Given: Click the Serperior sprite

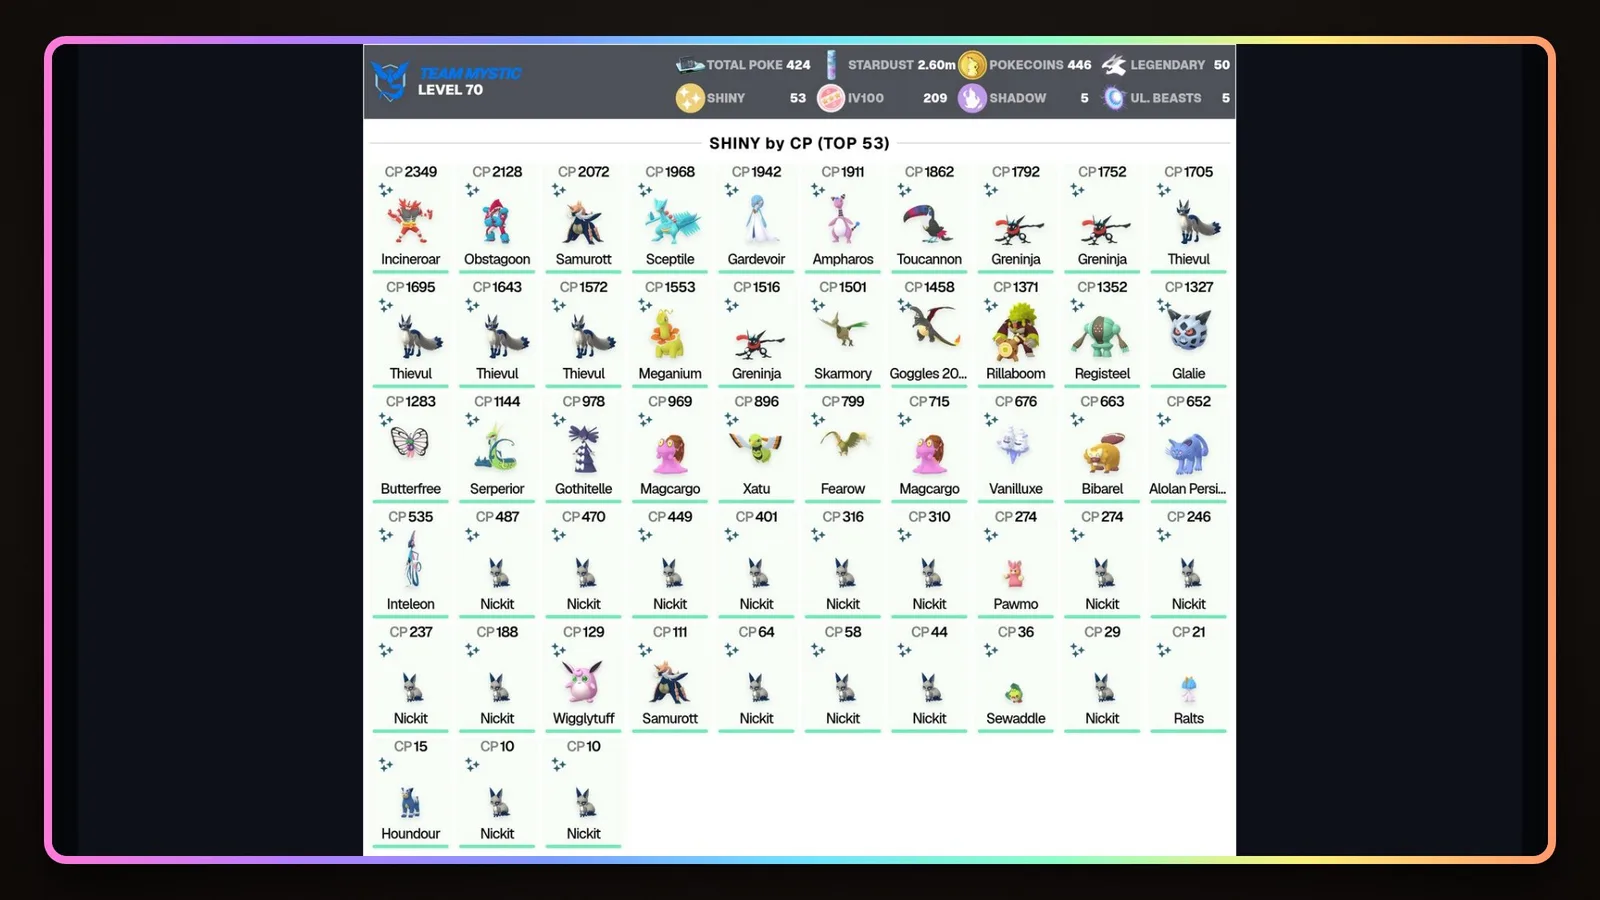Looking at the screenshot, I should [x=497, y=448].
